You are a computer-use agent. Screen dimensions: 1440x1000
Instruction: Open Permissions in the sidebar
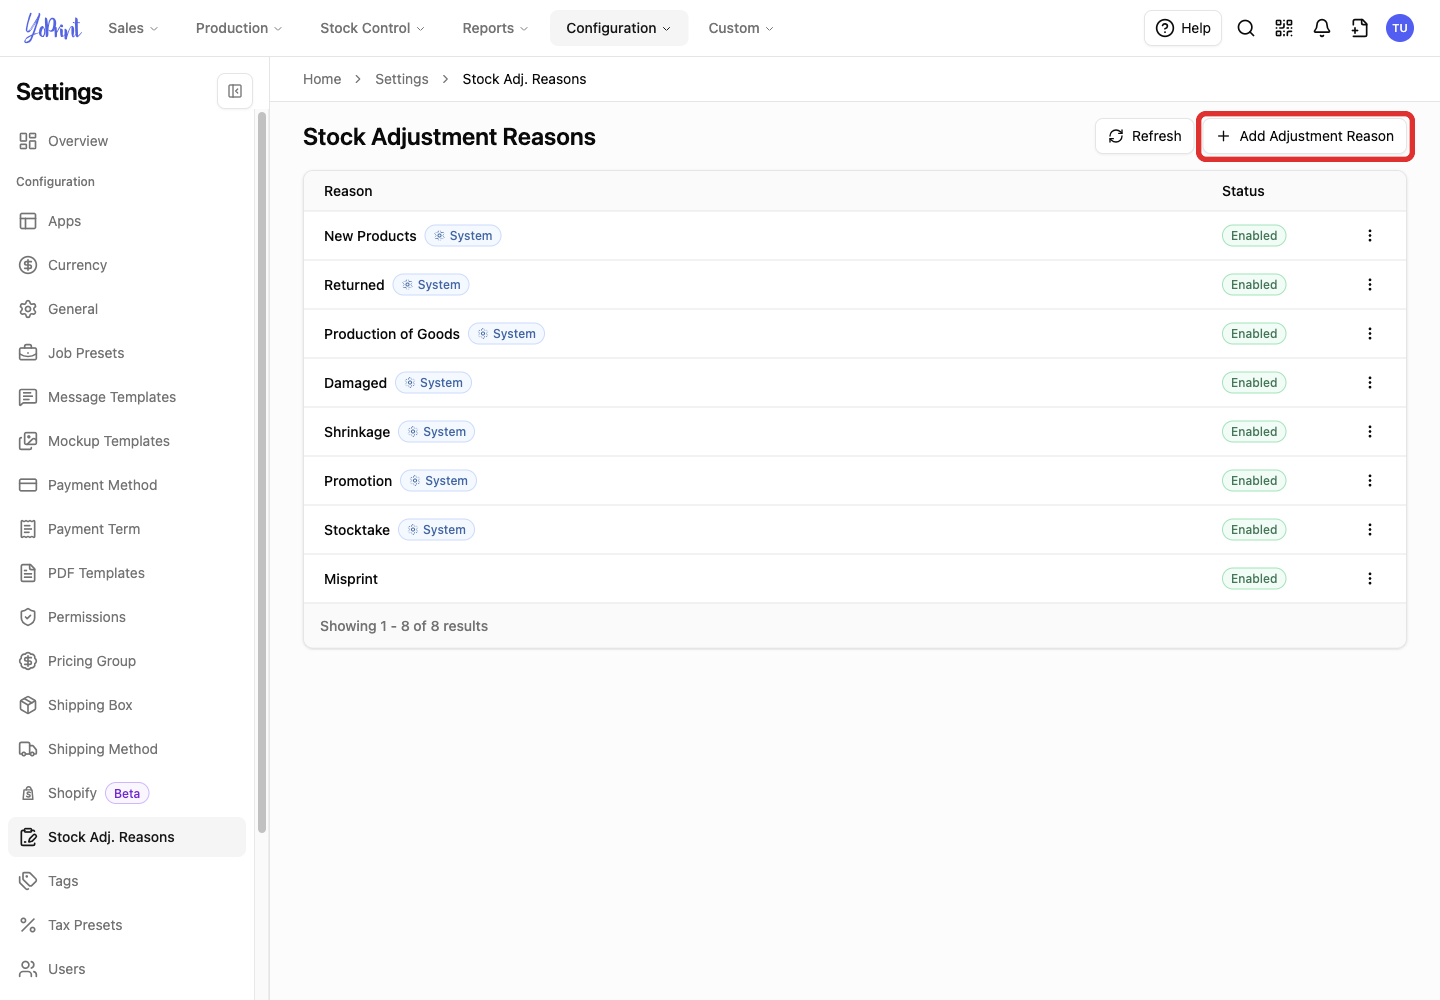(x=127, y=617)
